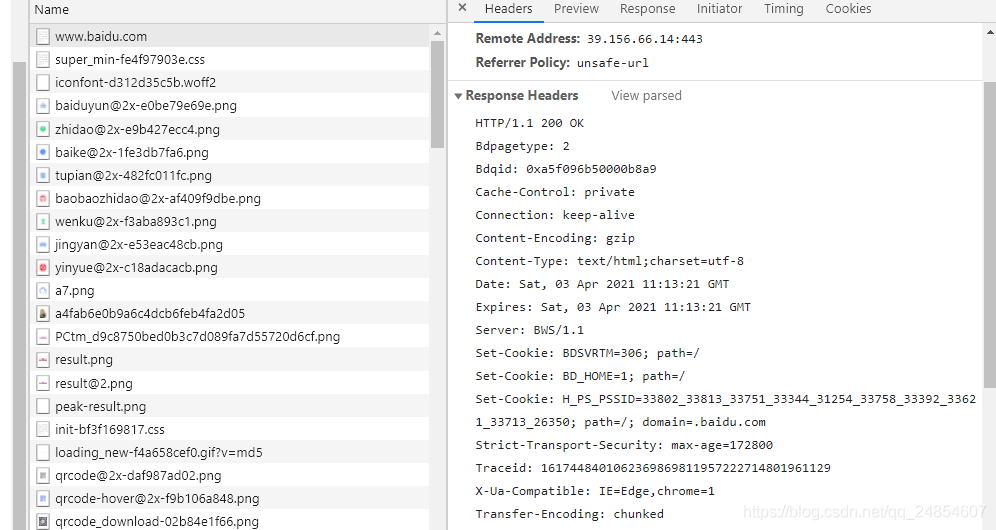Click the image icon for tupian@2x-482fc011fc.png

coord(43,175)
